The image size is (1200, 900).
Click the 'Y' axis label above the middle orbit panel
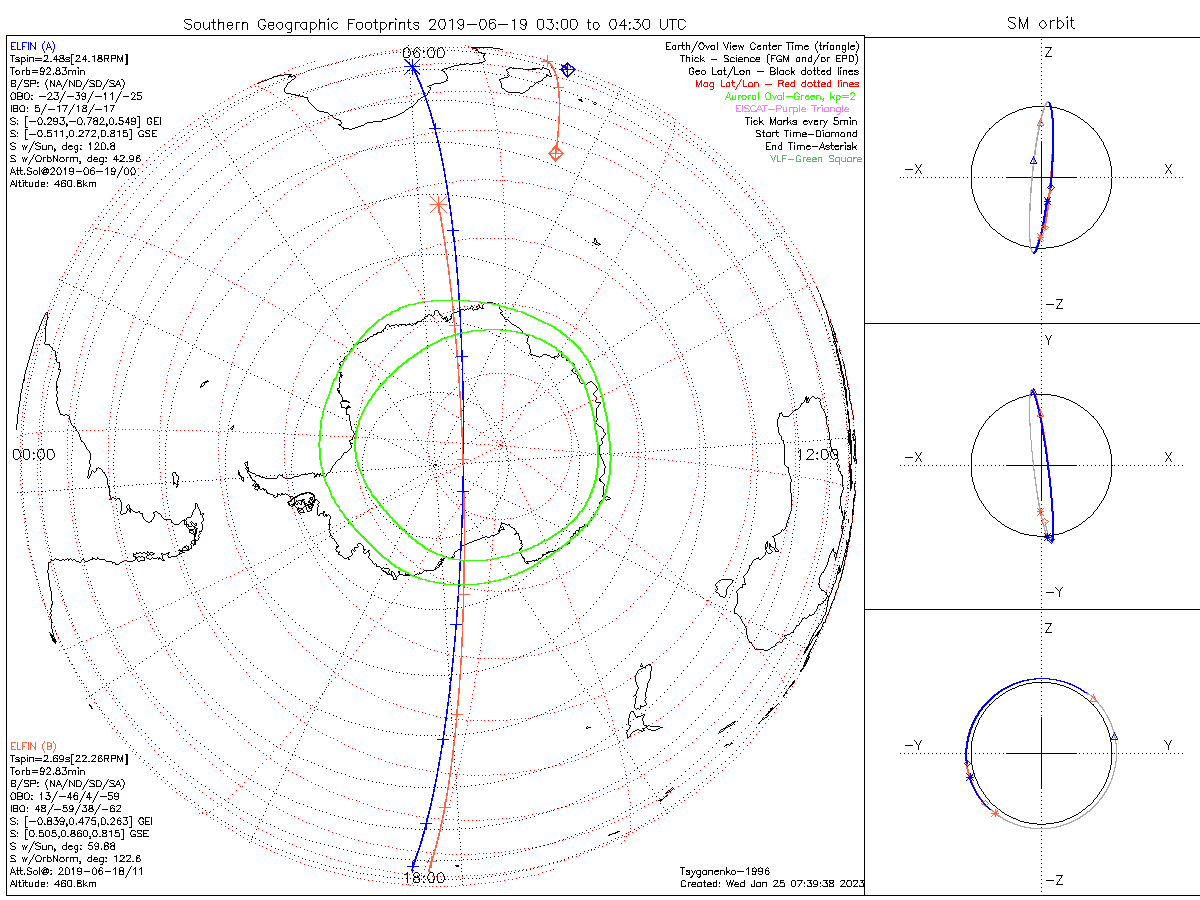1049,341
